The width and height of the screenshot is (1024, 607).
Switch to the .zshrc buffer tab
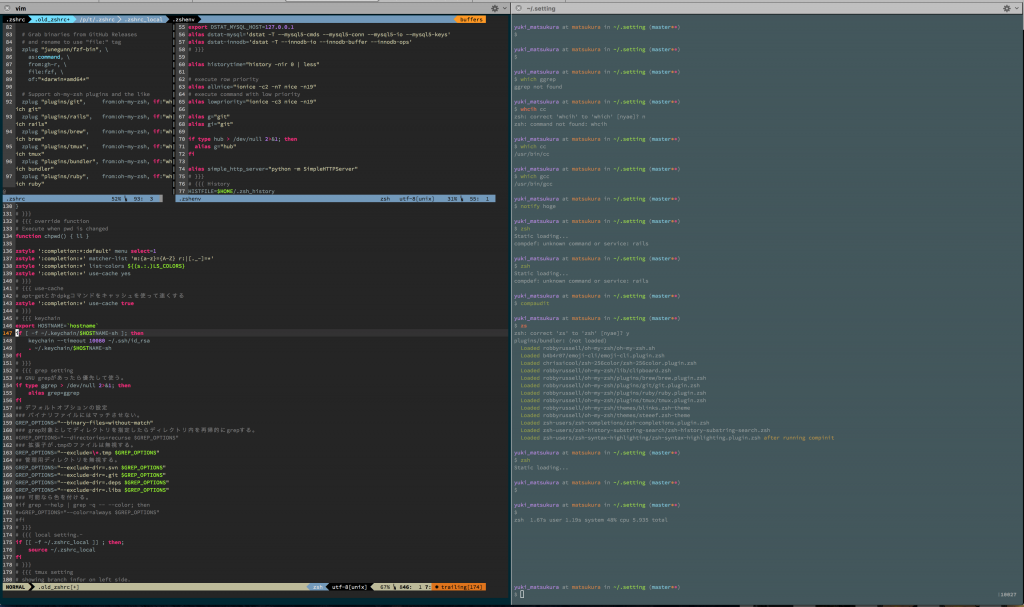tap(14, 19)
